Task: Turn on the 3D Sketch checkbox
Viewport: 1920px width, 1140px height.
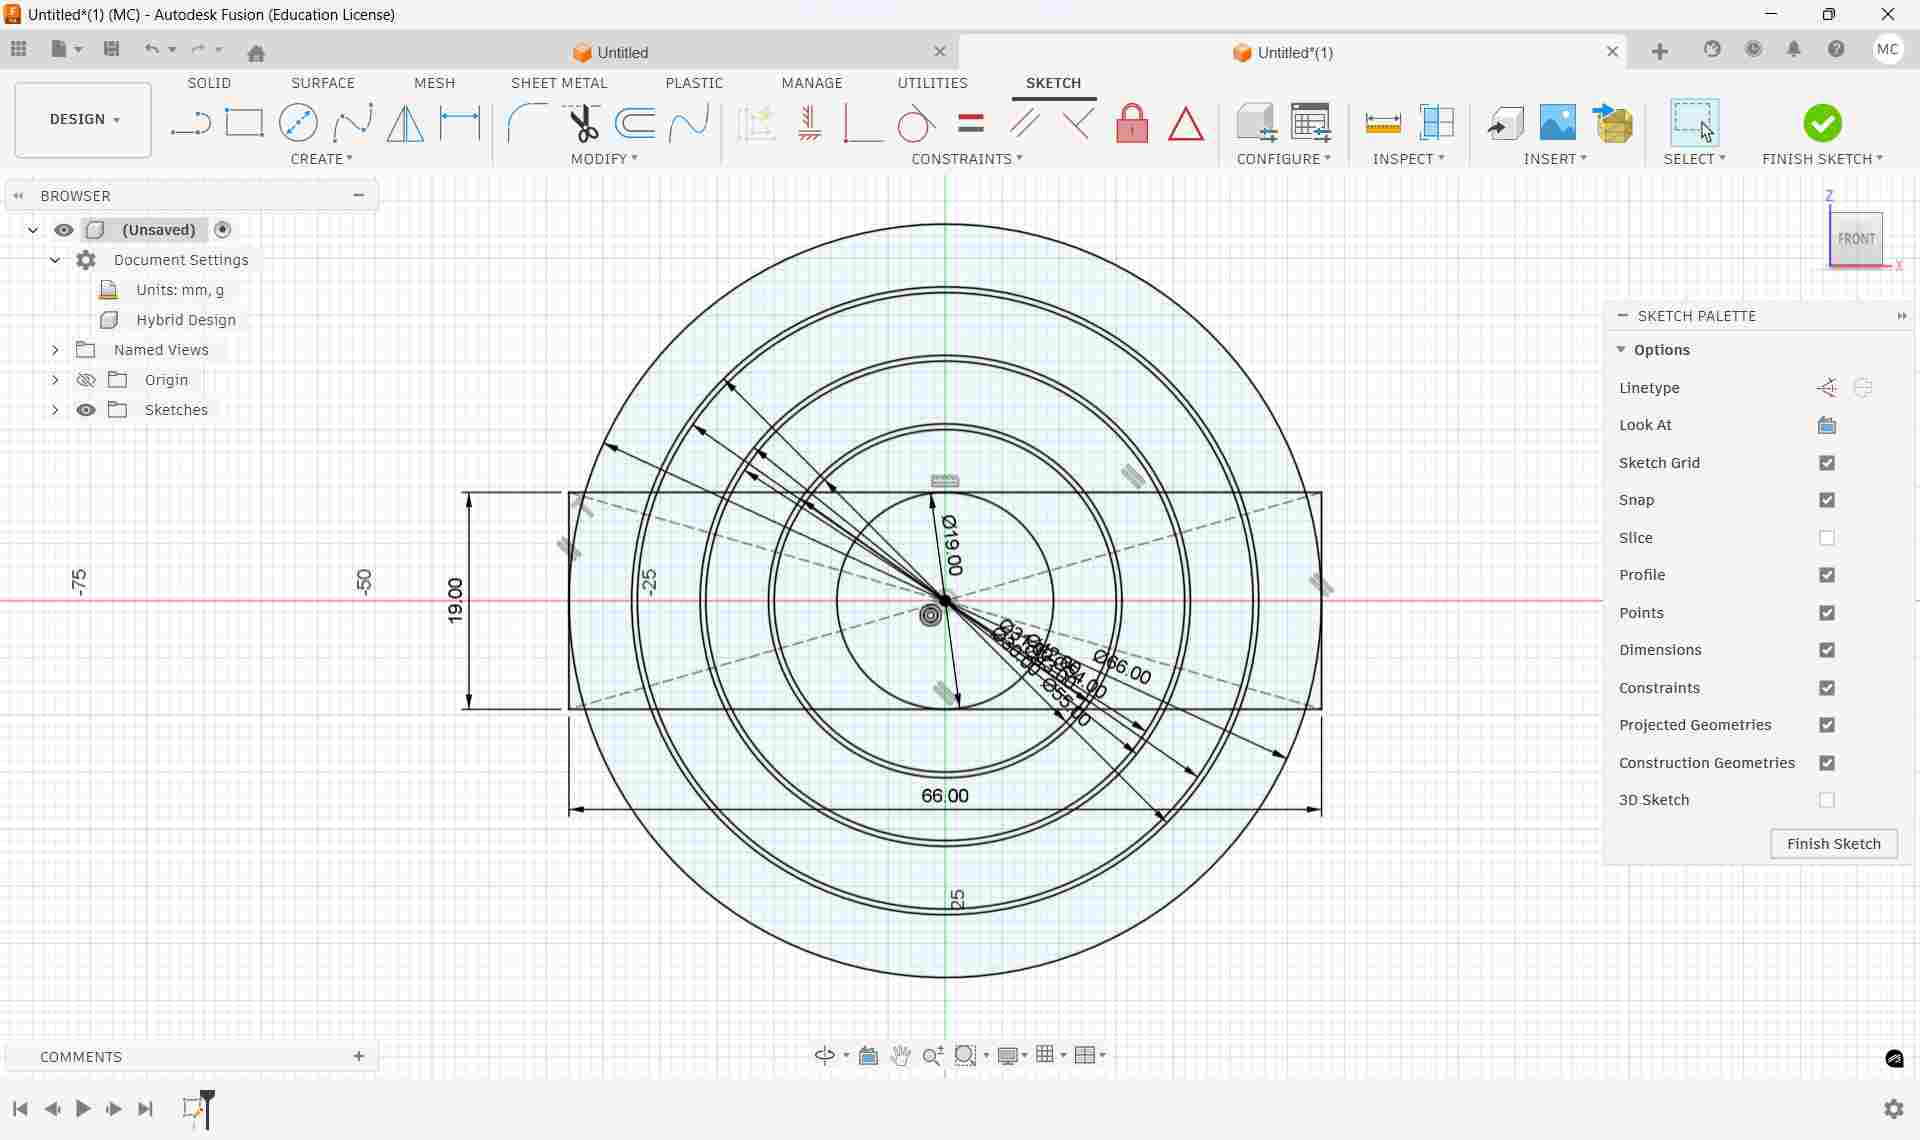Action: (x=1826, y=800)
